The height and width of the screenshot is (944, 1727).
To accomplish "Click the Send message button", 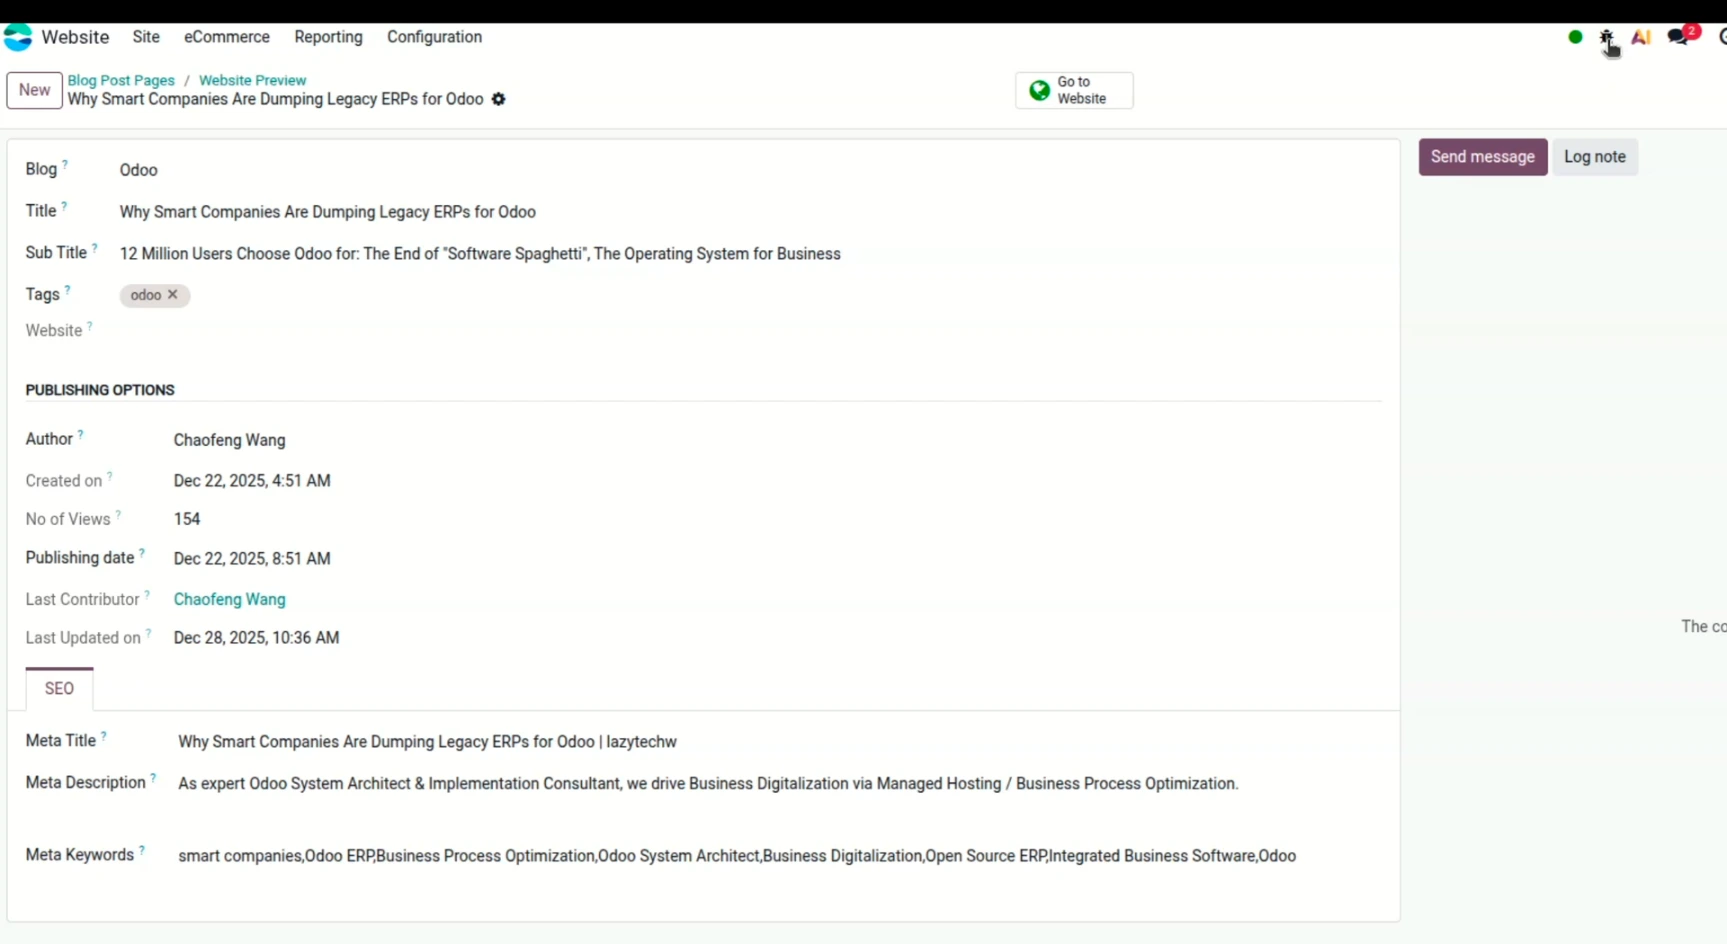I will (1482, 157).
